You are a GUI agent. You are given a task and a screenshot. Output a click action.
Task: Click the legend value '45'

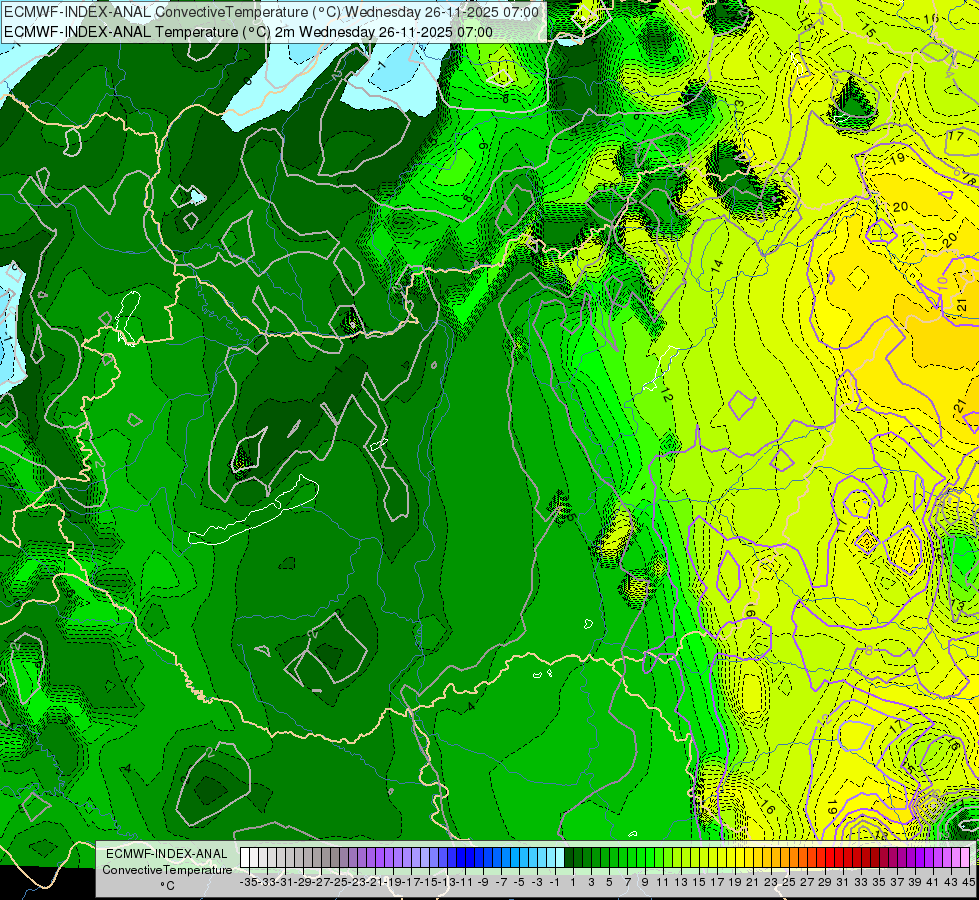[x=968, y=882]
